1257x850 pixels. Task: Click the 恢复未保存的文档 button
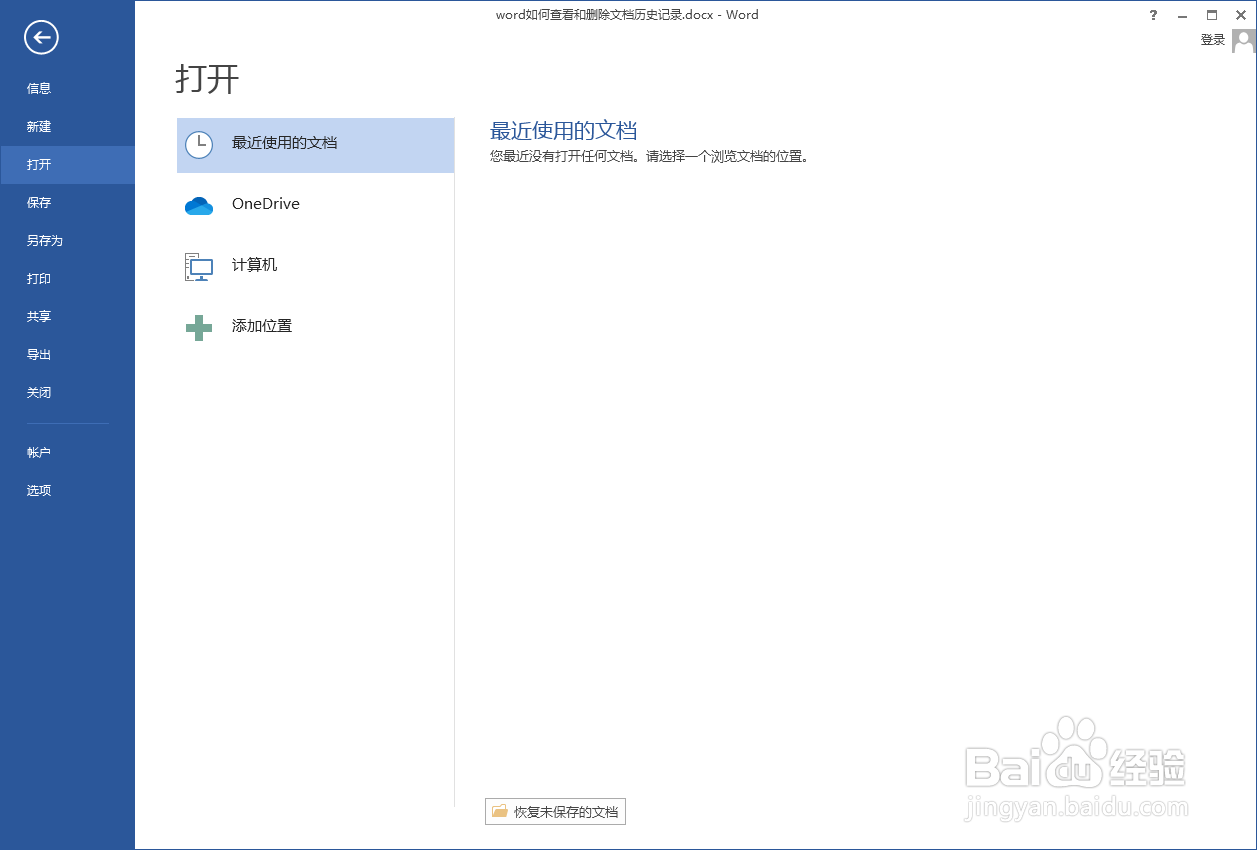click(x=555, y=811)
